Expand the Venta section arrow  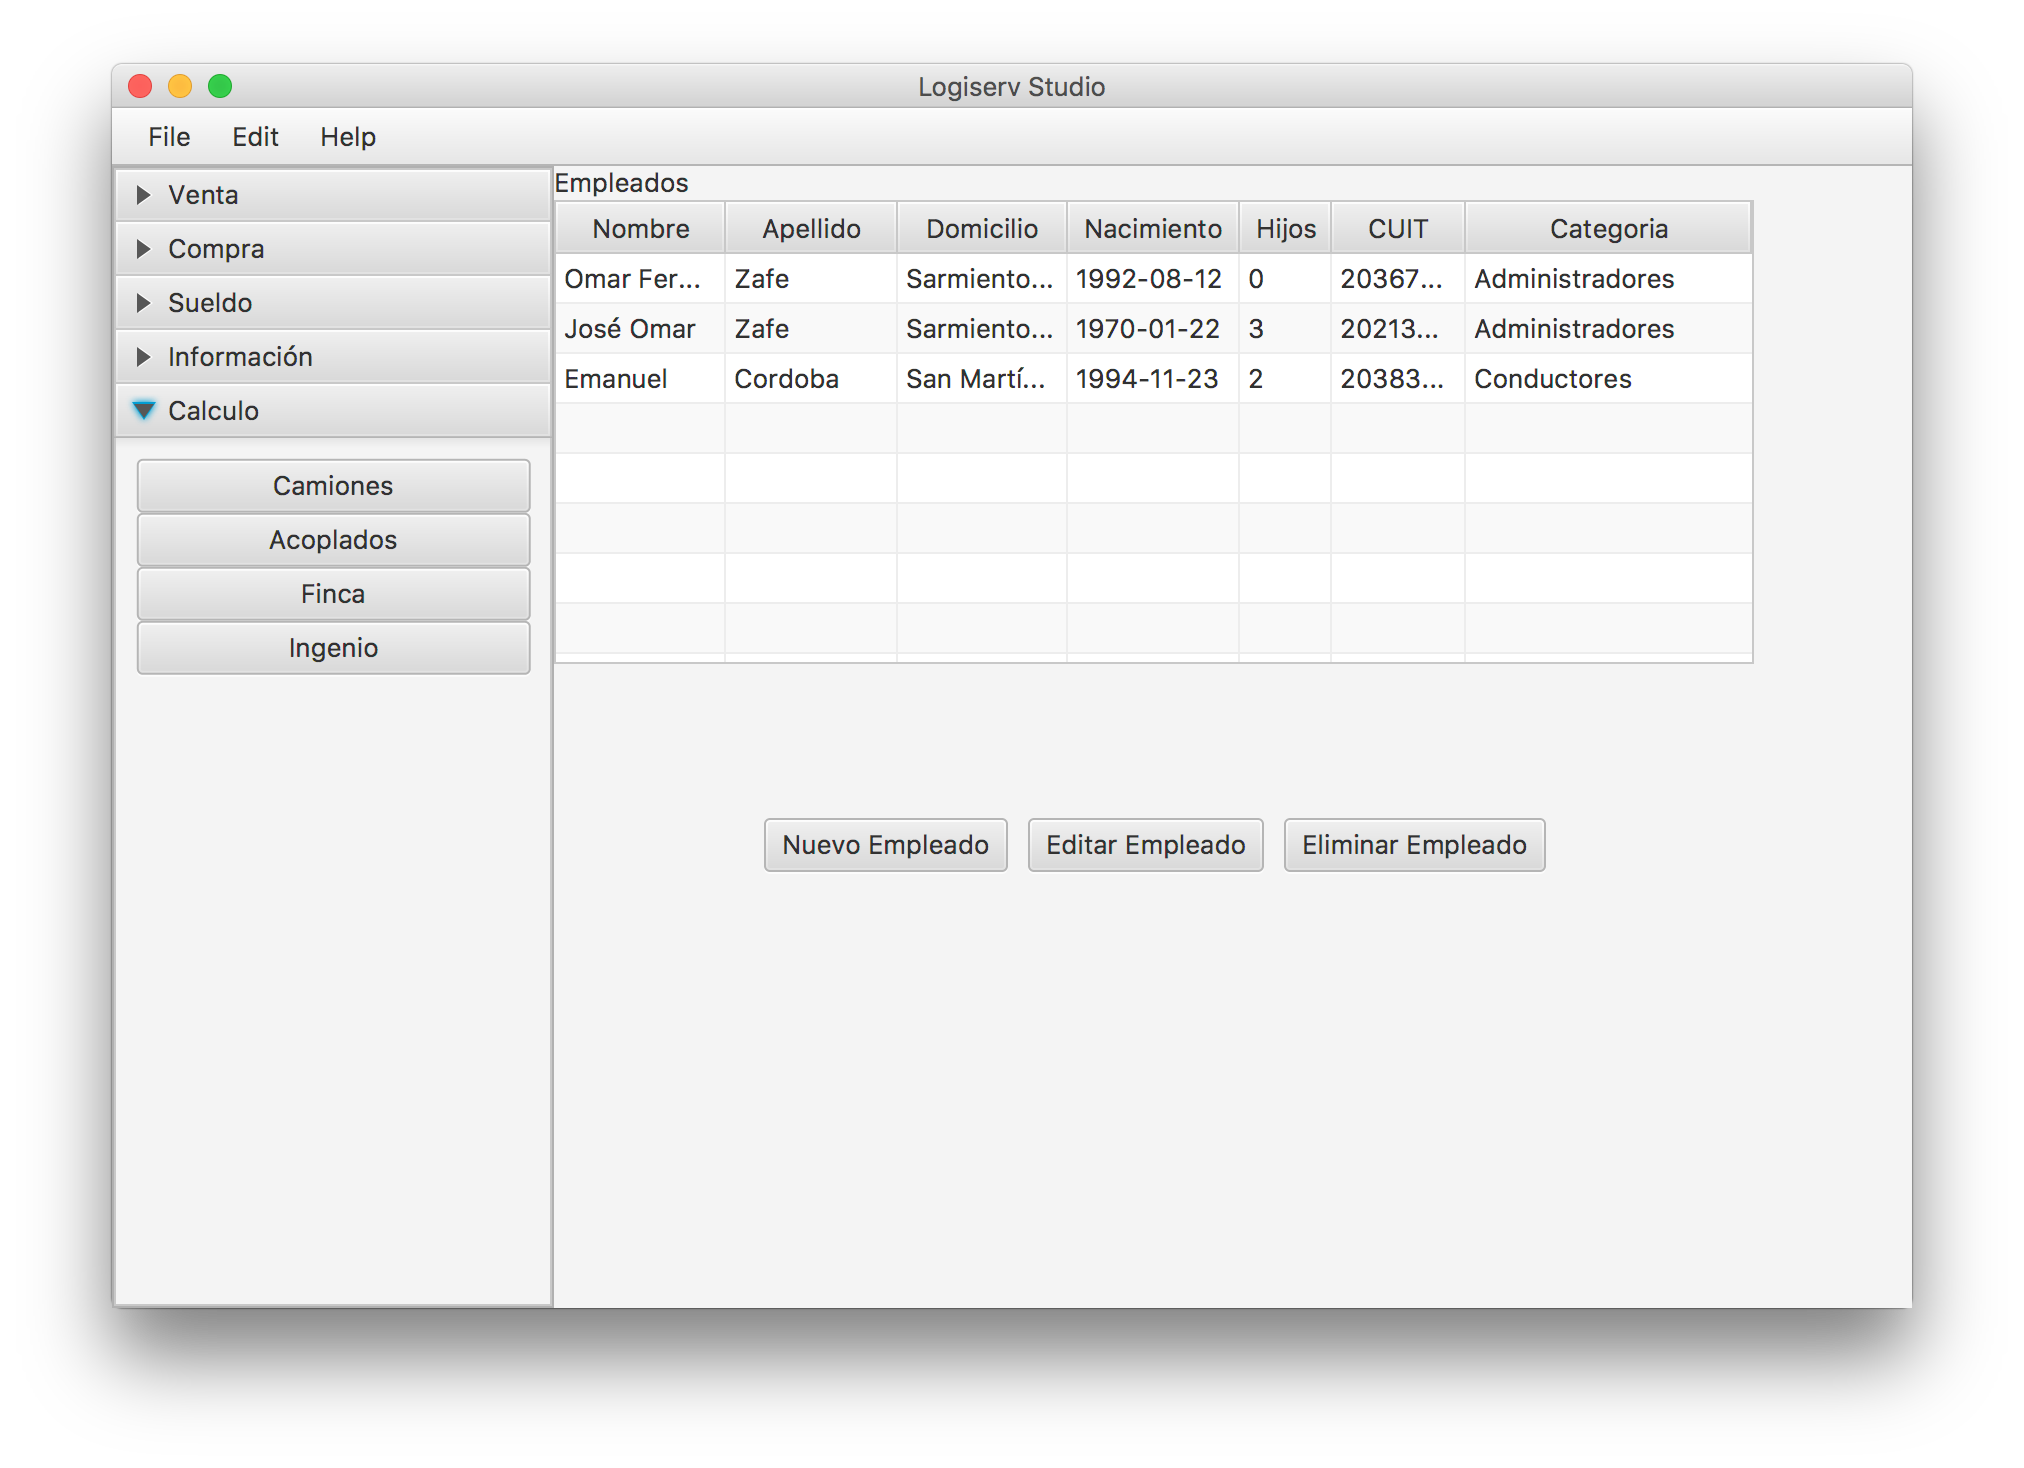tap(143, 195)
